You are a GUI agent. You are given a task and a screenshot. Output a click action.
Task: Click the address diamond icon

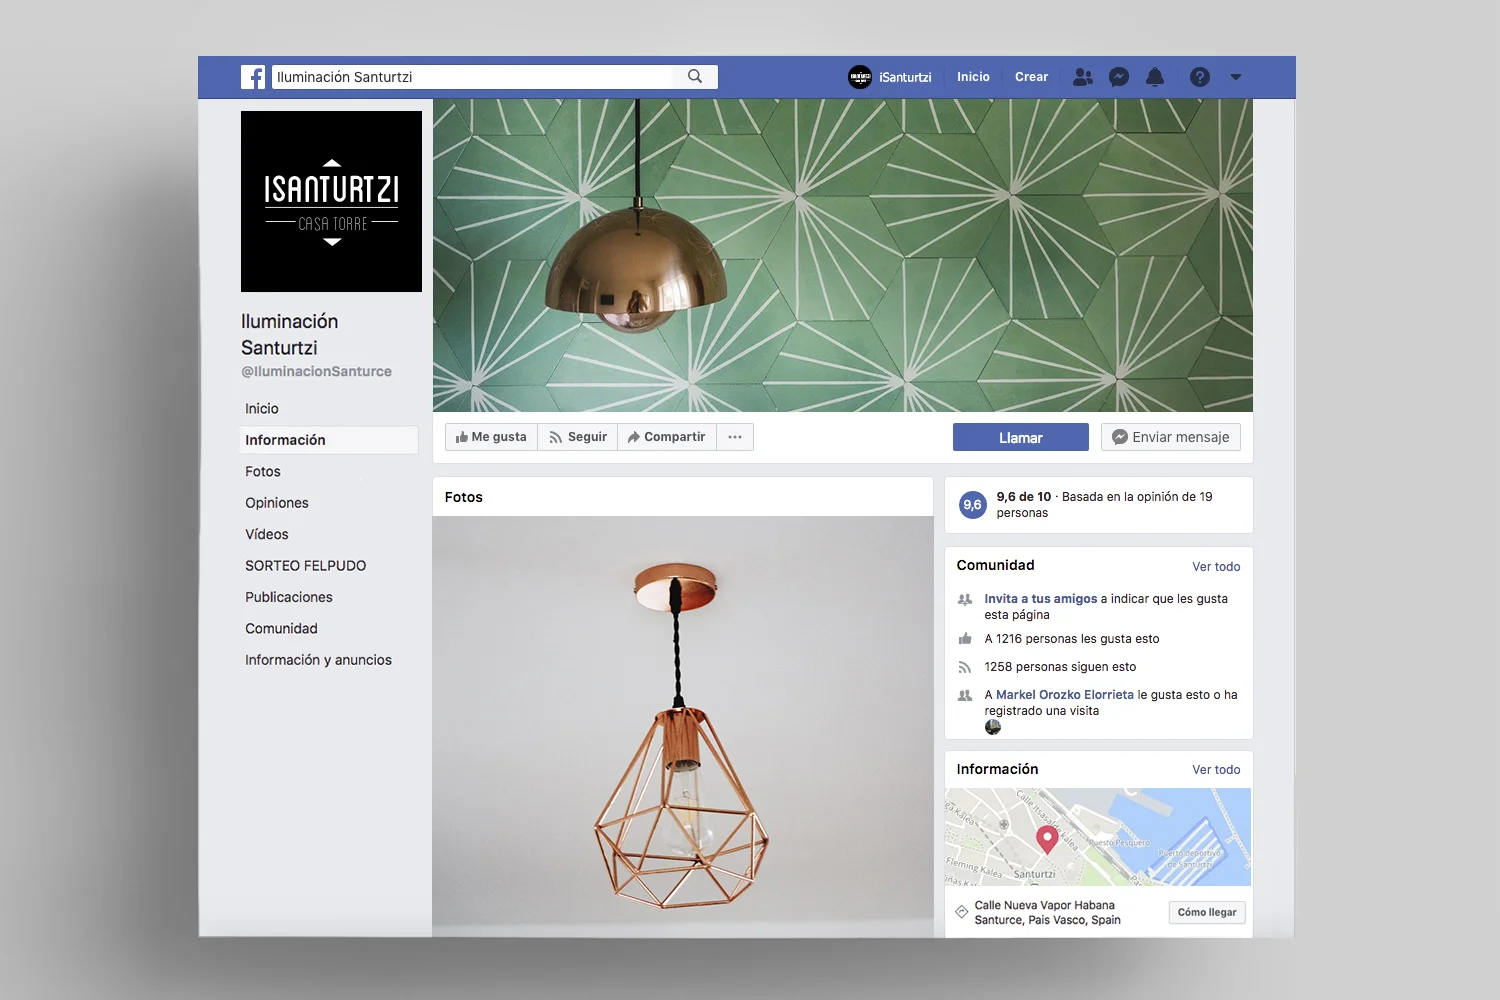pos(962,912)
